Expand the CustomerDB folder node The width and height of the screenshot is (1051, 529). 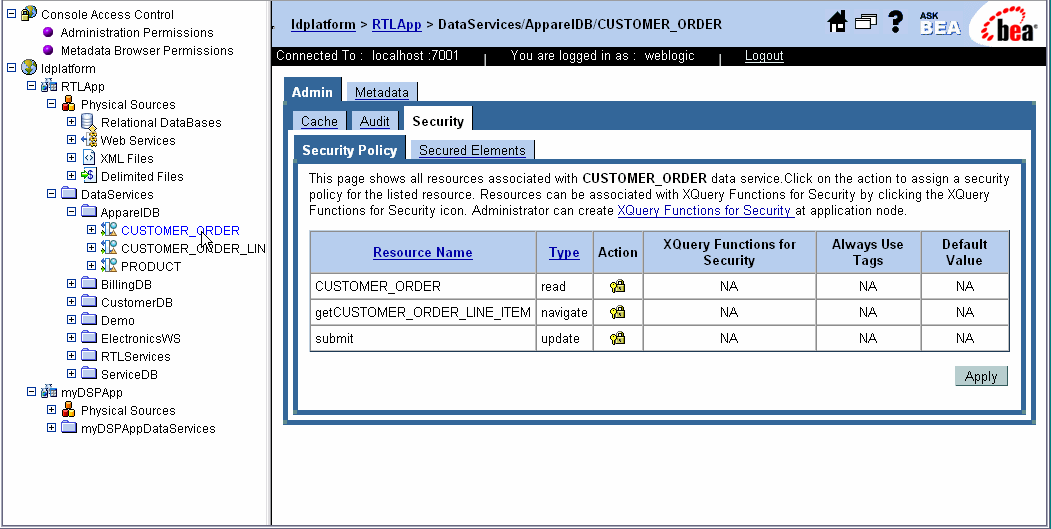(71, 302)
